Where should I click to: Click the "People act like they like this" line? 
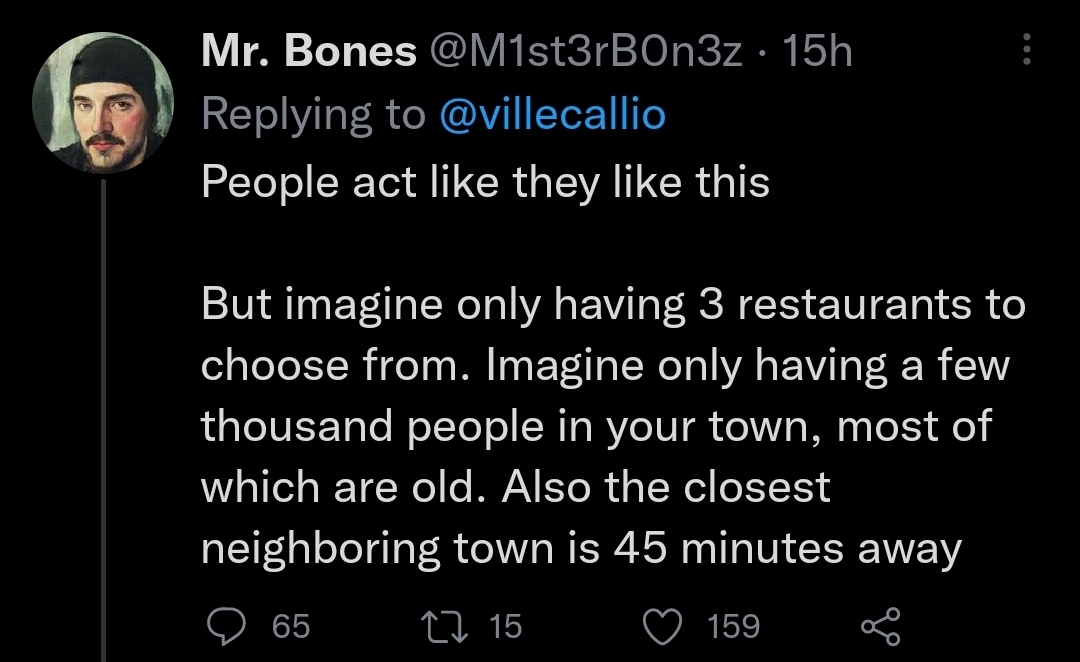(x=485, y=182)
